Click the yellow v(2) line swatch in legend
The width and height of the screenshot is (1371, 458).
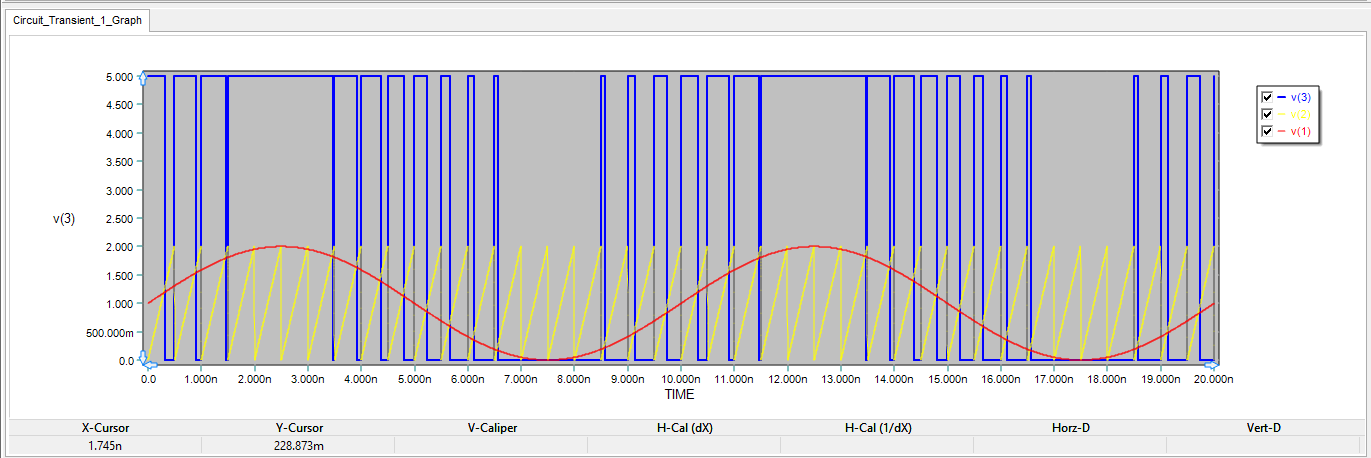pos(1282,114)
